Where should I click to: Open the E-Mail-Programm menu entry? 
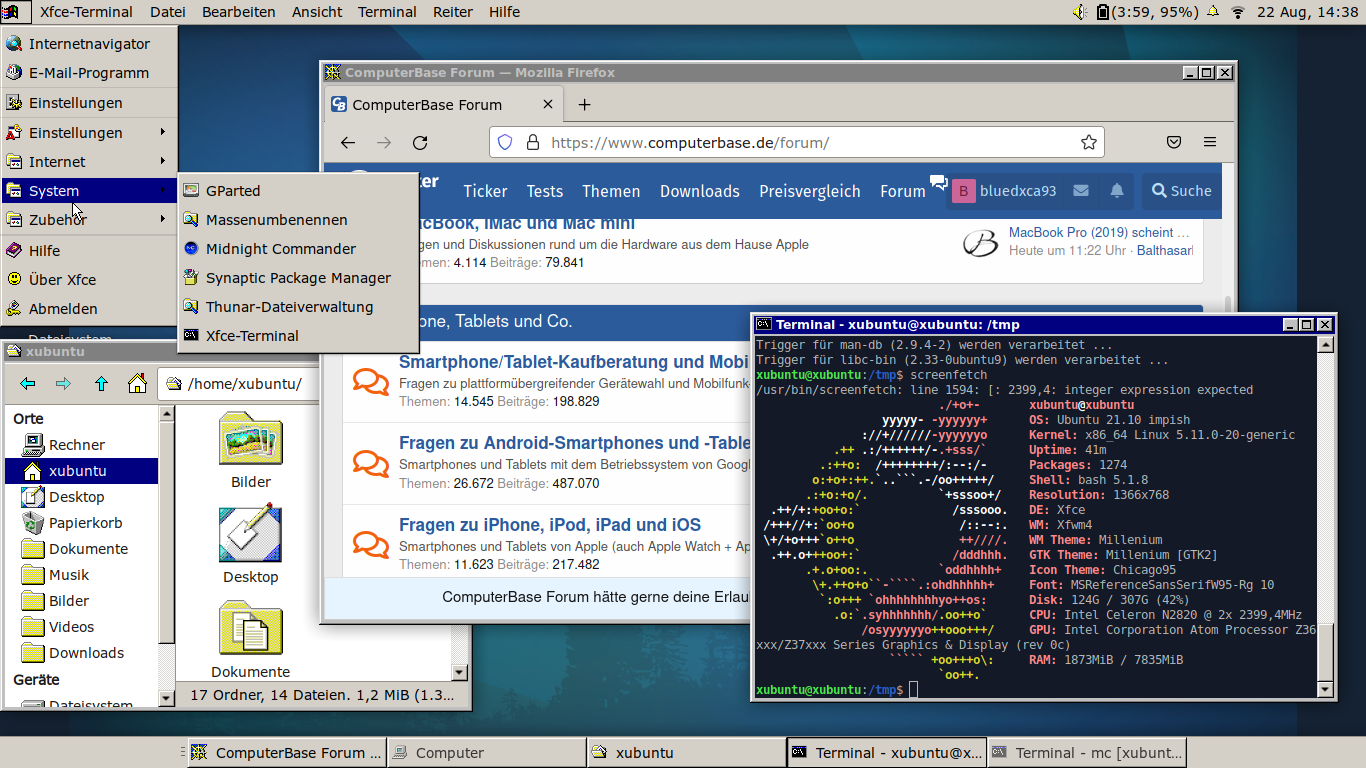tap(89, 73)
